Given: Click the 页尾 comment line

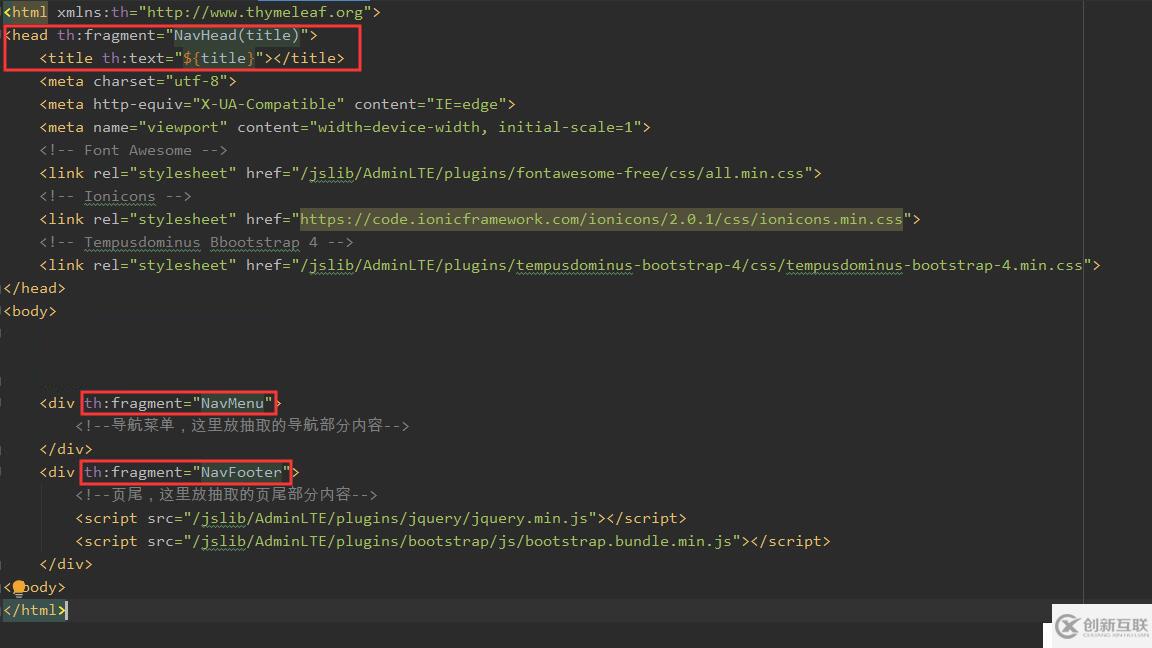Looking at the screenshot, I should click(226, 494).
